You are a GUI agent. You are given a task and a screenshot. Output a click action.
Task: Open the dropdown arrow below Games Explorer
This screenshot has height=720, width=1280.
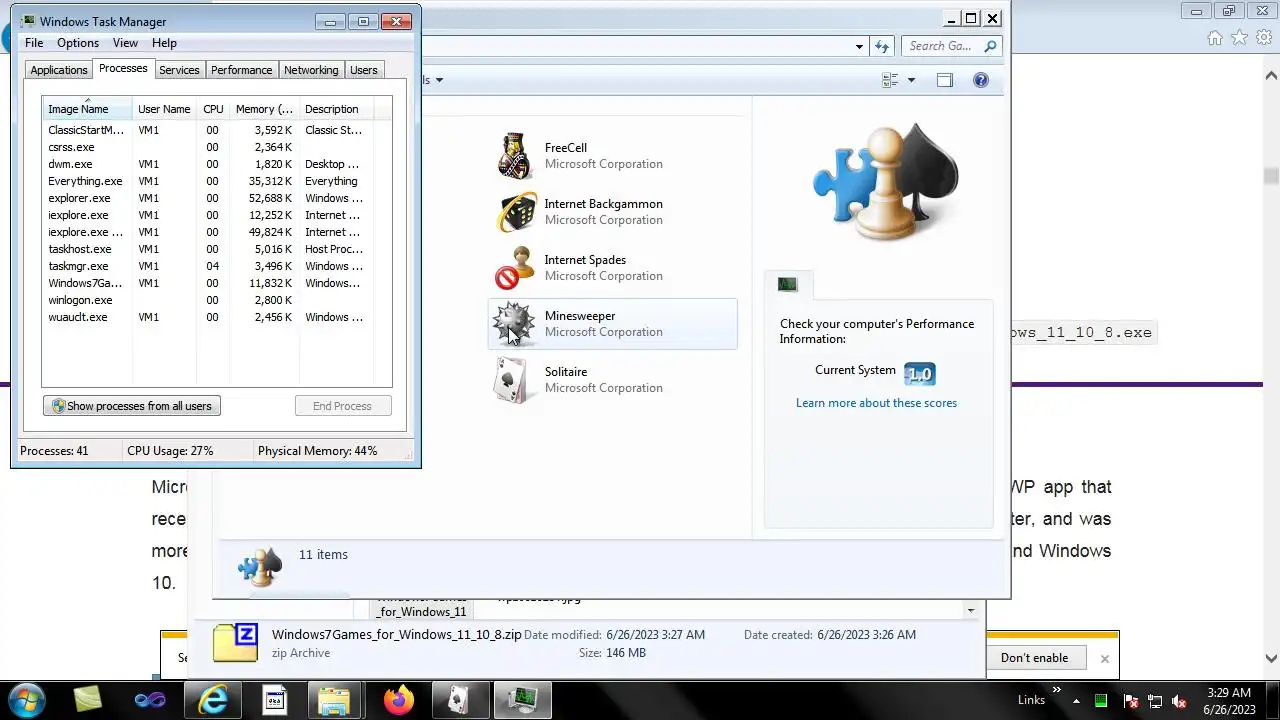[x=970, y=610]
